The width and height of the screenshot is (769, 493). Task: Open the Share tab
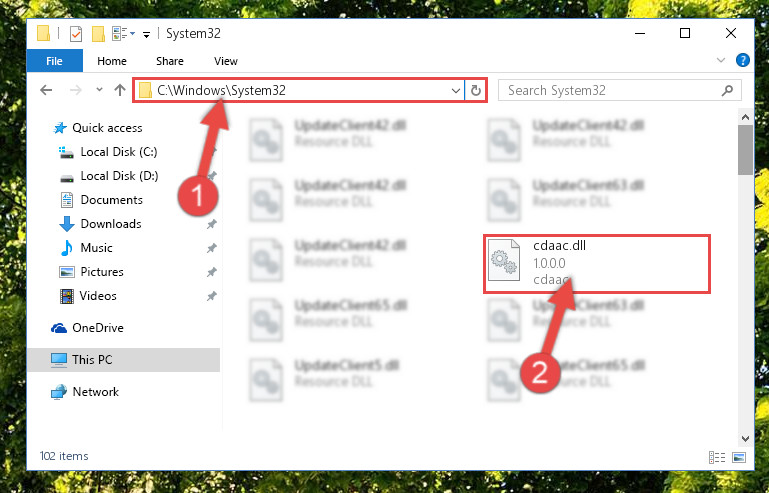click(x=170, y=61)
